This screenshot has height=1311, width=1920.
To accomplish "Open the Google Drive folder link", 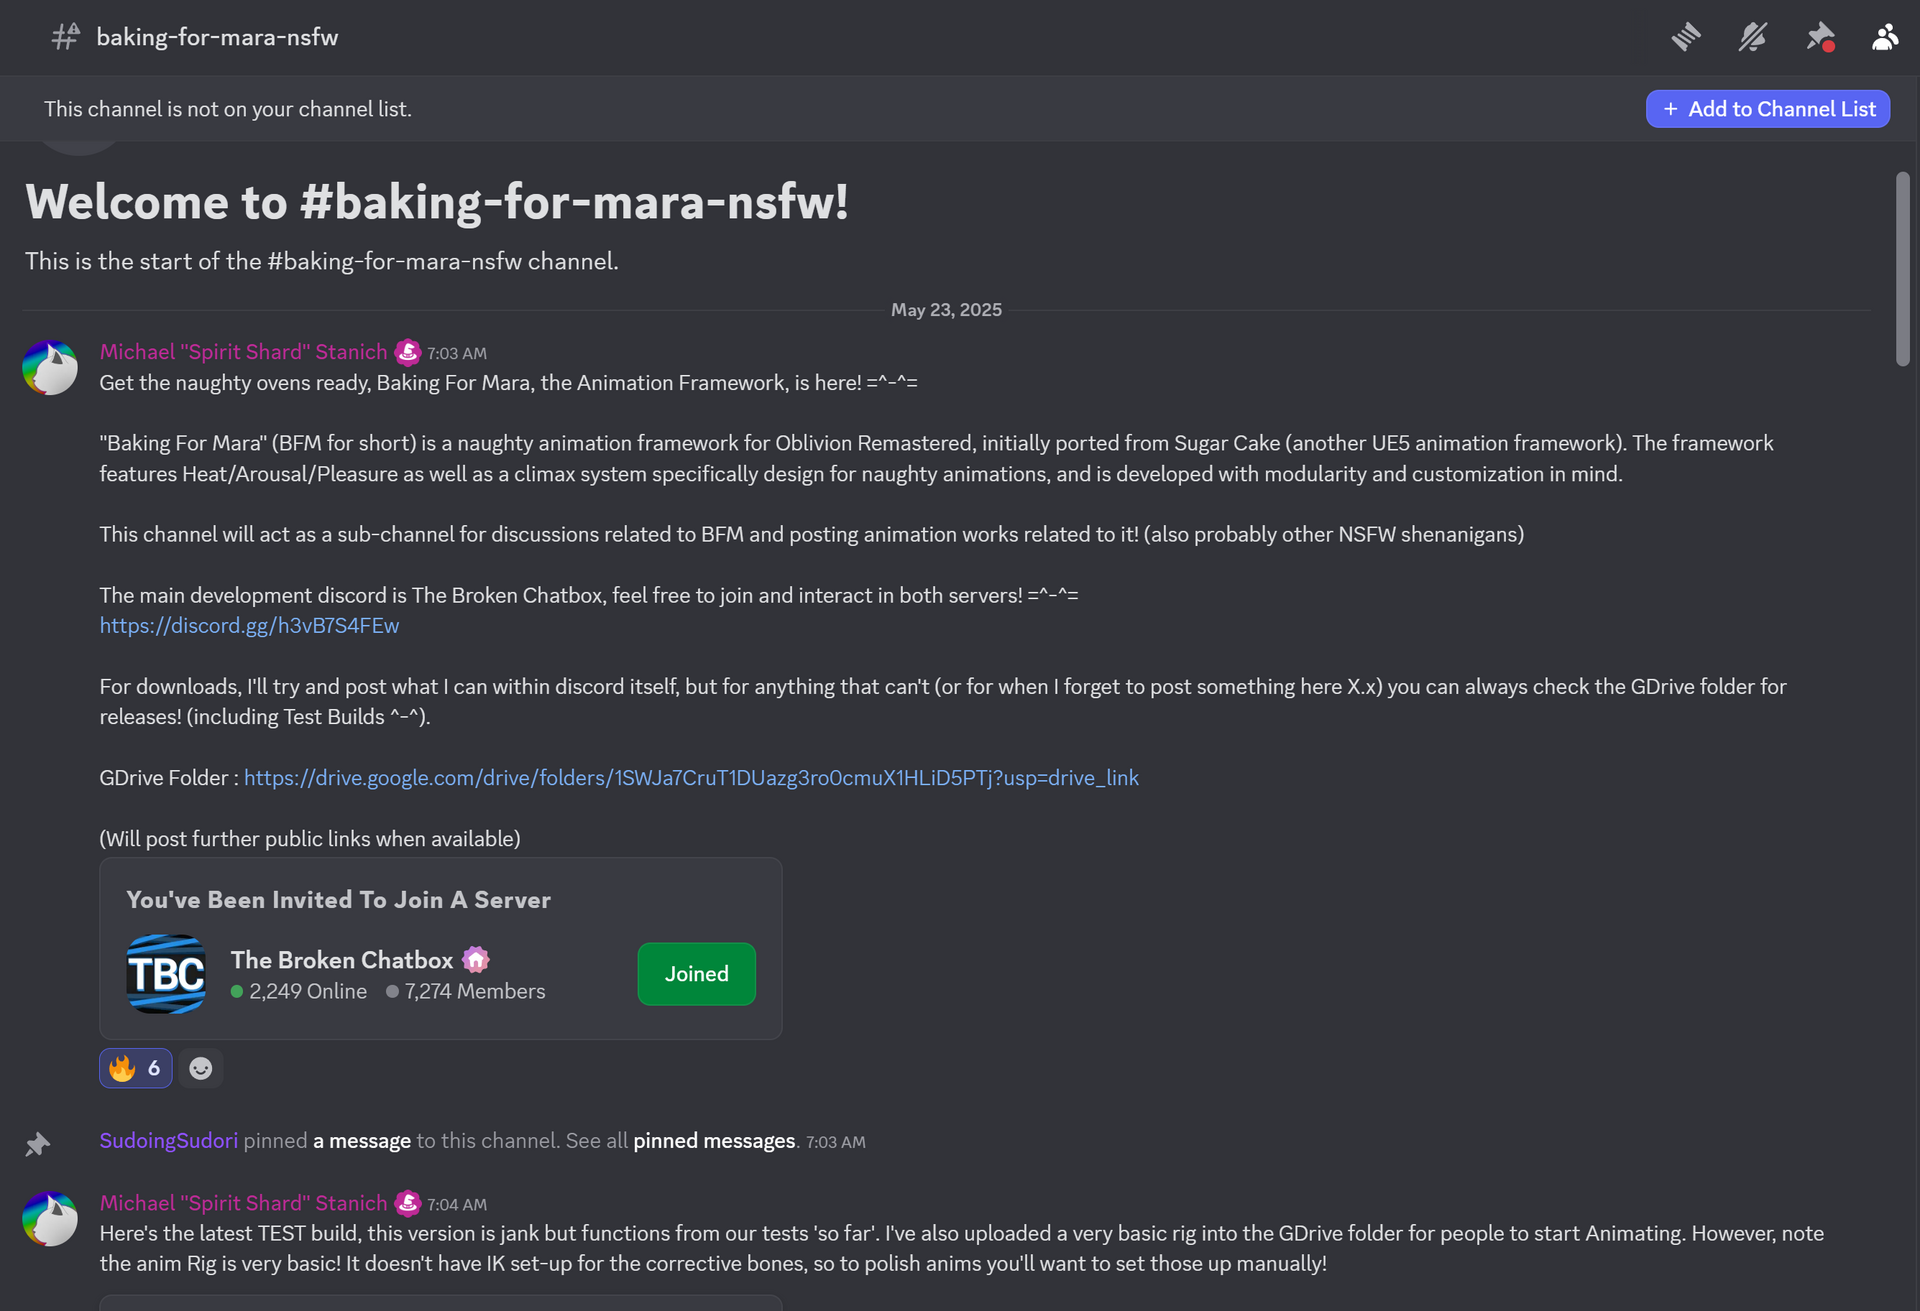I will 691,777.
